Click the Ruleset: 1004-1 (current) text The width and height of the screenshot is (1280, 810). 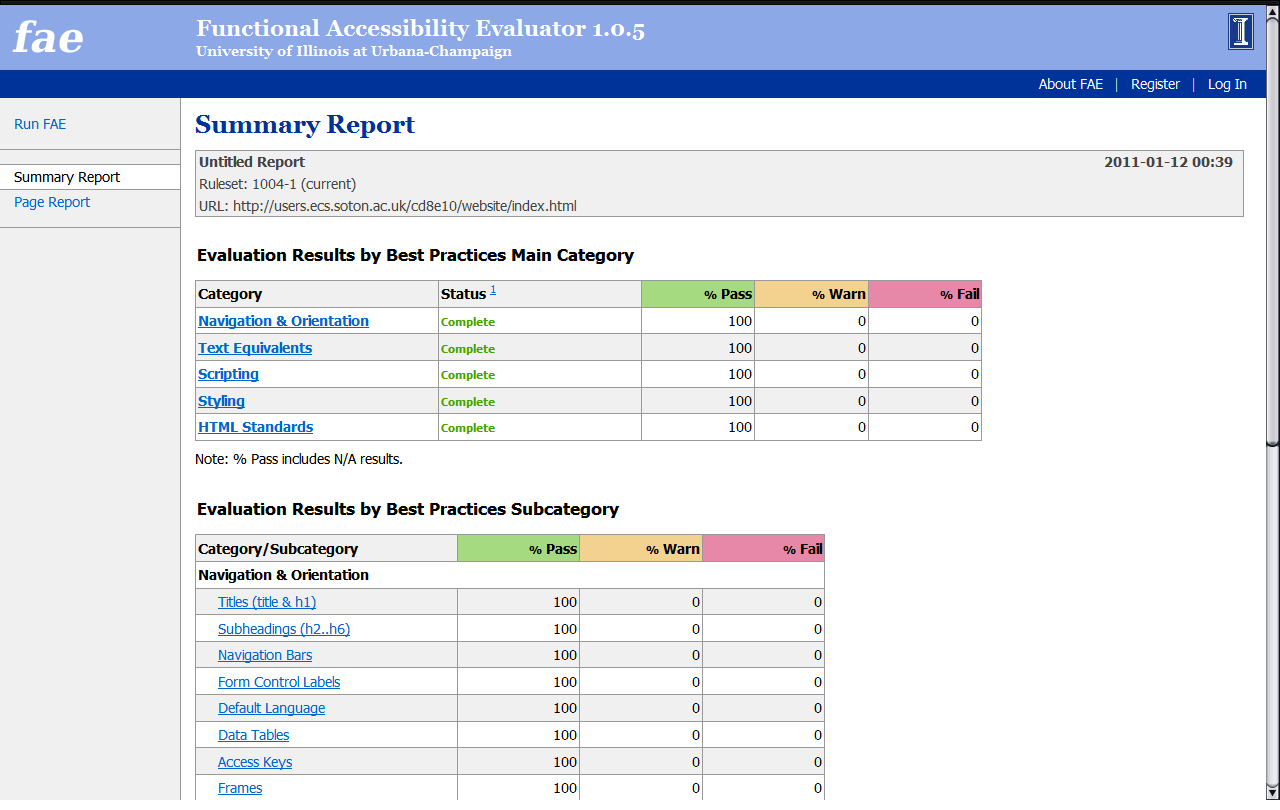point(277,184)
